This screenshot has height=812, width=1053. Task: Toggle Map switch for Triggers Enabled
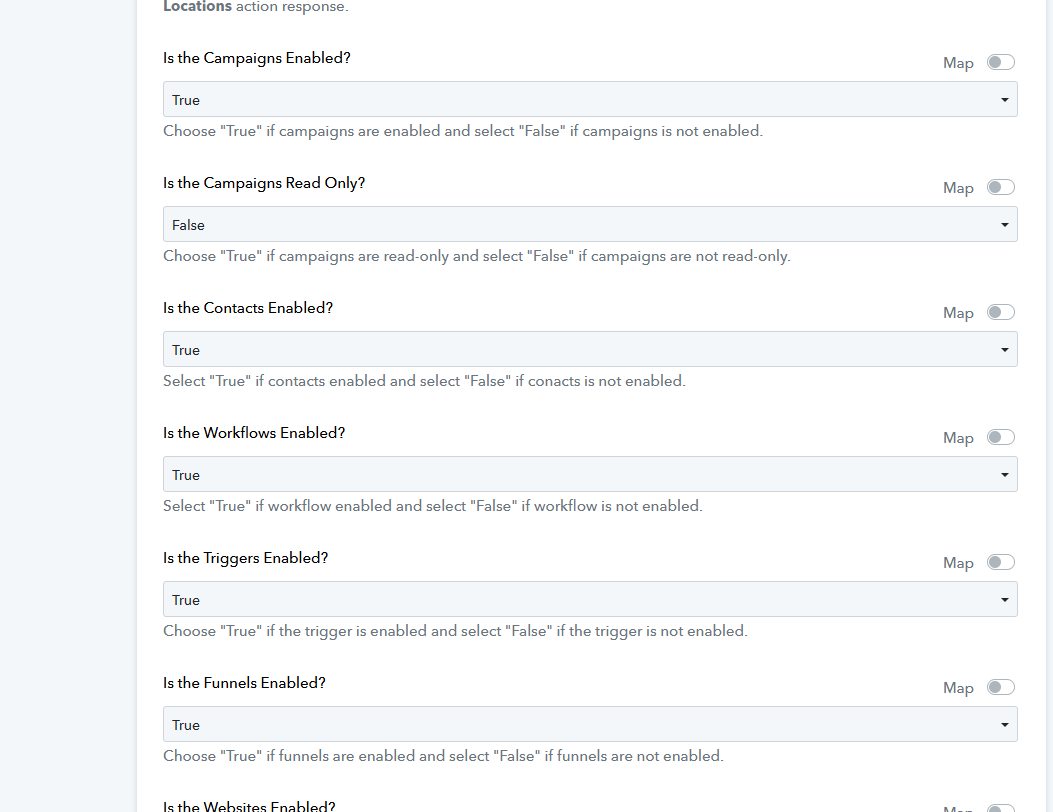point(1001,562)
